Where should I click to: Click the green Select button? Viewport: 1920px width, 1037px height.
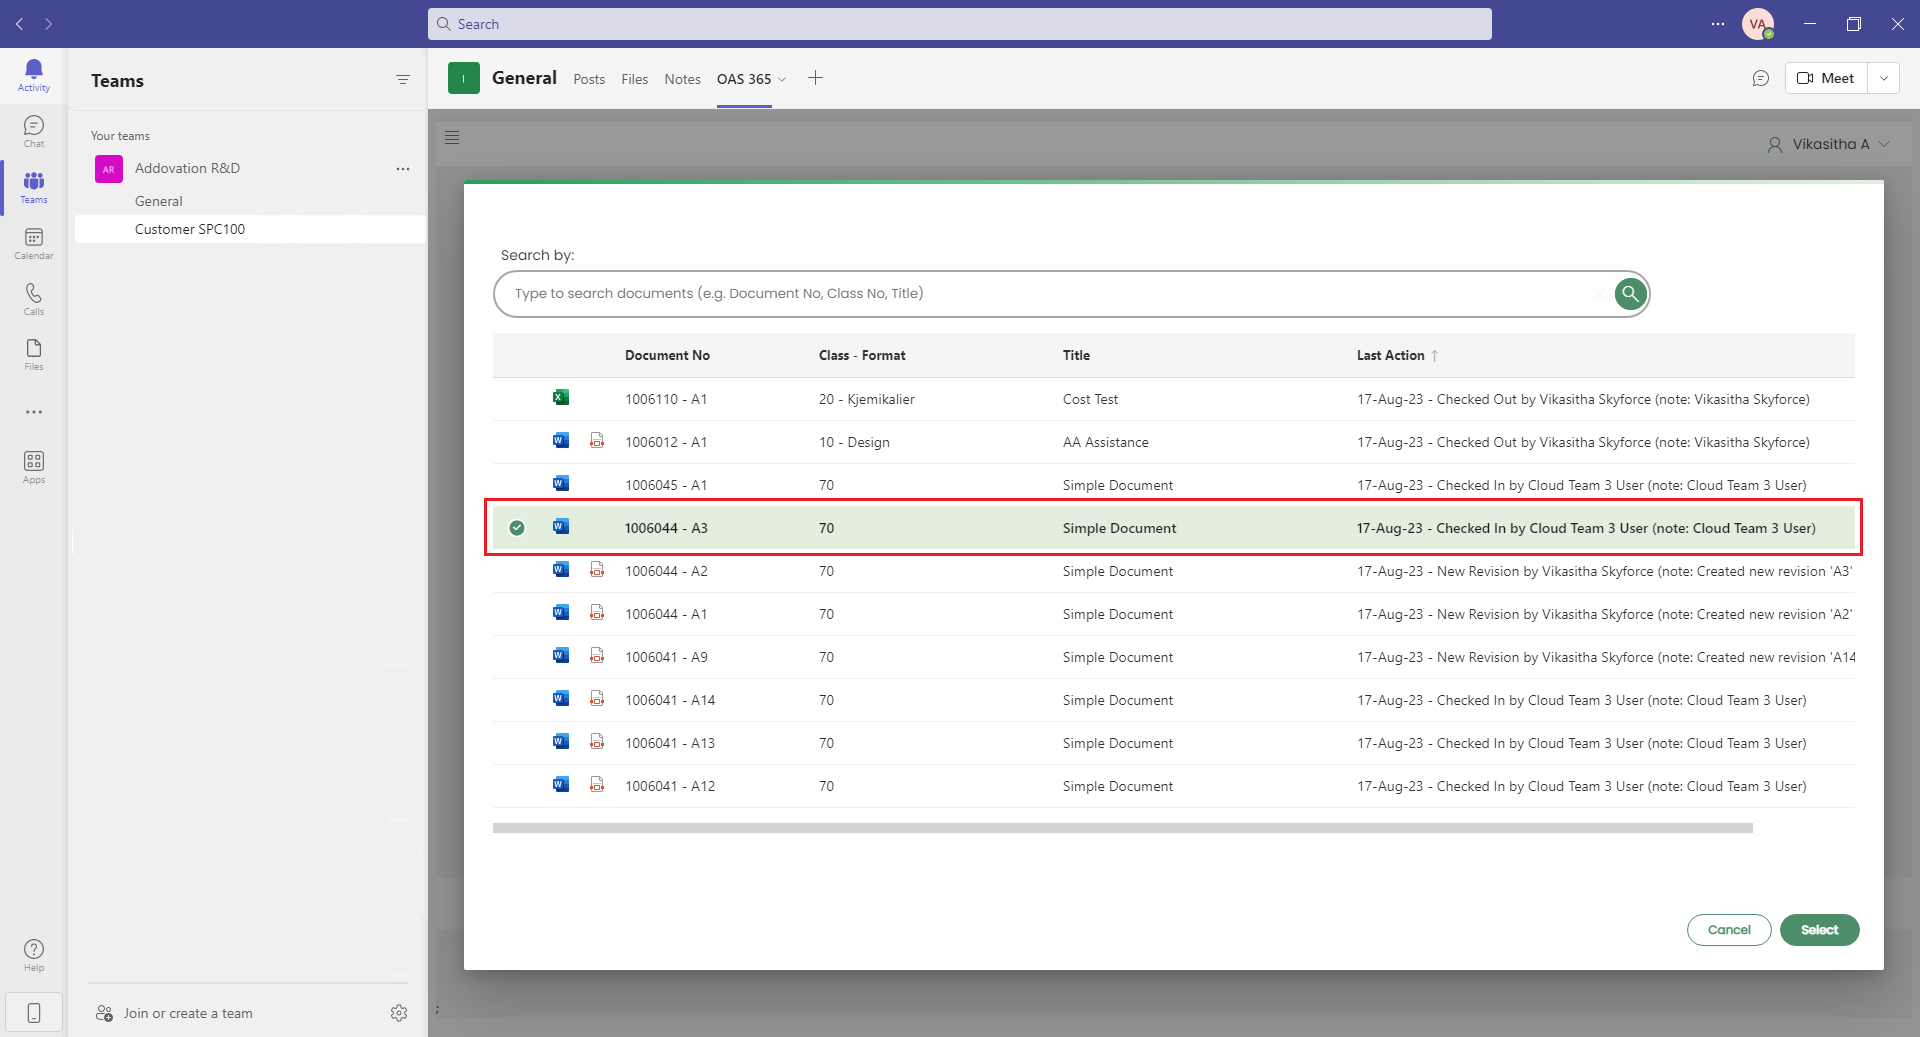pos(1819,930)
